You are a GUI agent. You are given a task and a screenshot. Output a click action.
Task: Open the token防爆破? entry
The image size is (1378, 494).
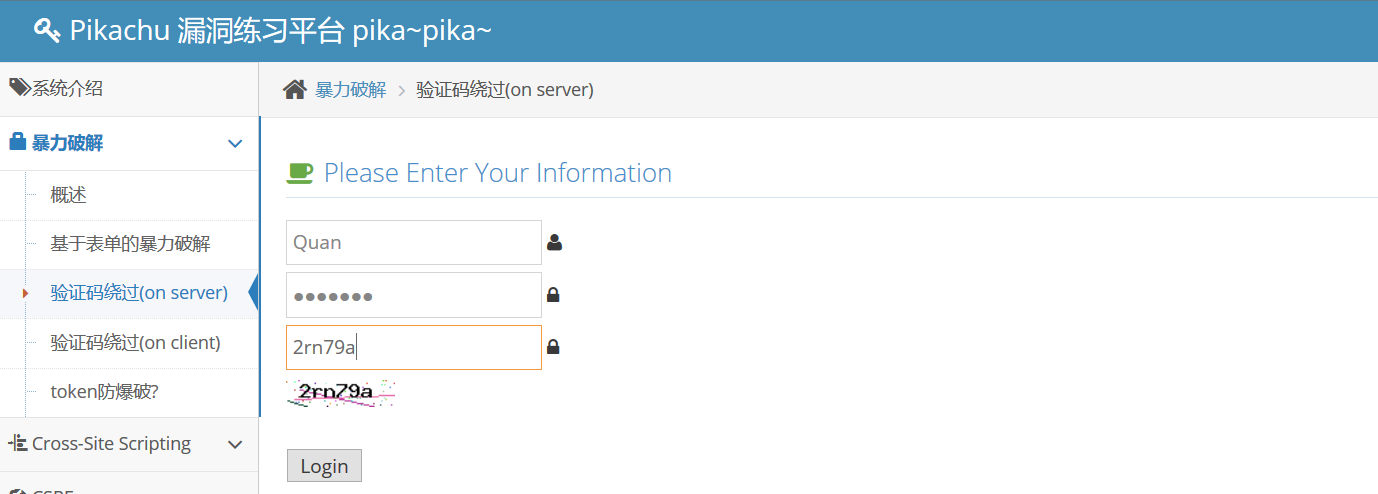[x=104, y=391]
